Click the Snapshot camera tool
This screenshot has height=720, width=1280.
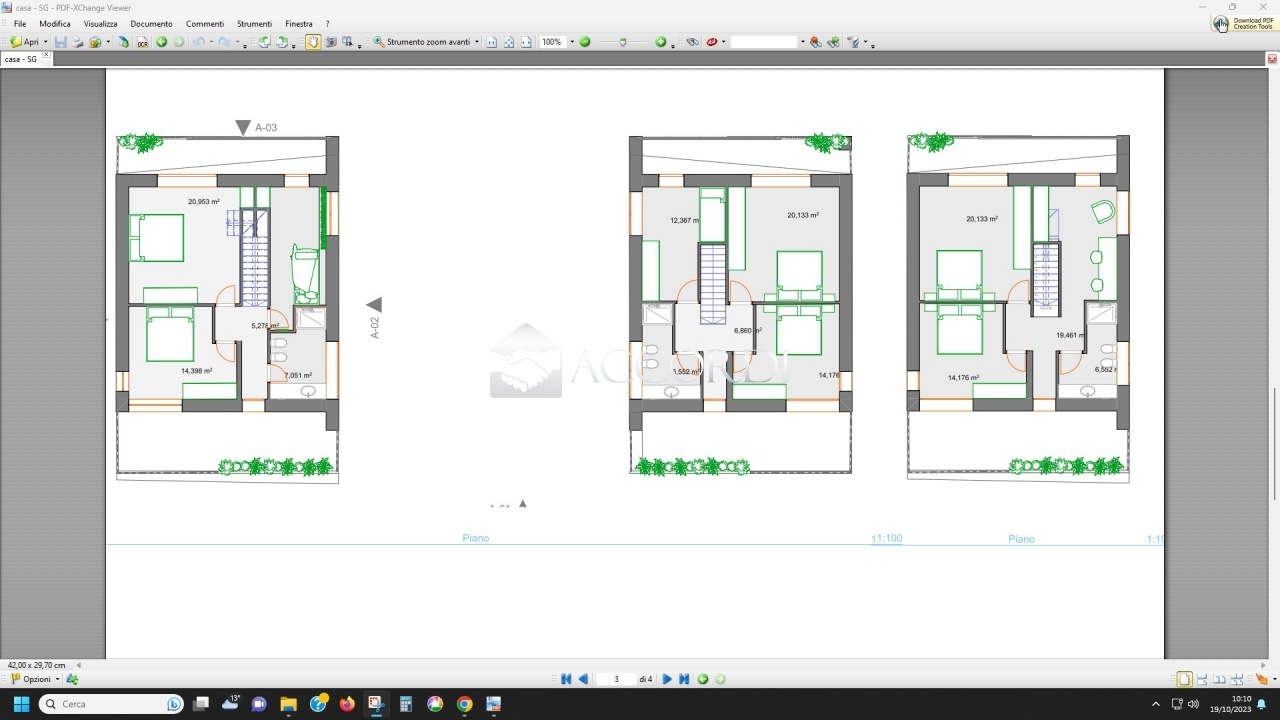point(331,42)
